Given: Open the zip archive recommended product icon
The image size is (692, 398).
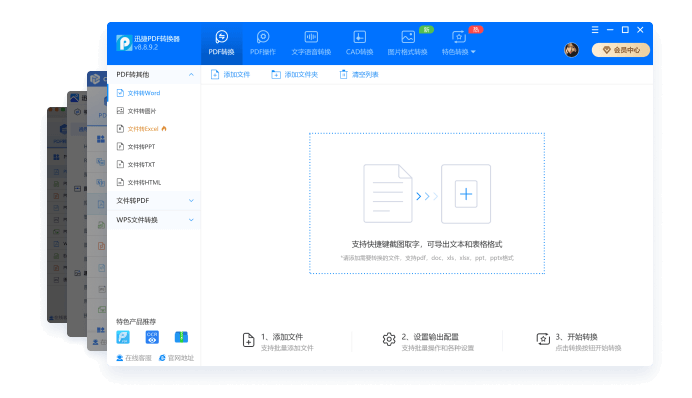Looking at the screenshot, I should [x=181, y=337].
